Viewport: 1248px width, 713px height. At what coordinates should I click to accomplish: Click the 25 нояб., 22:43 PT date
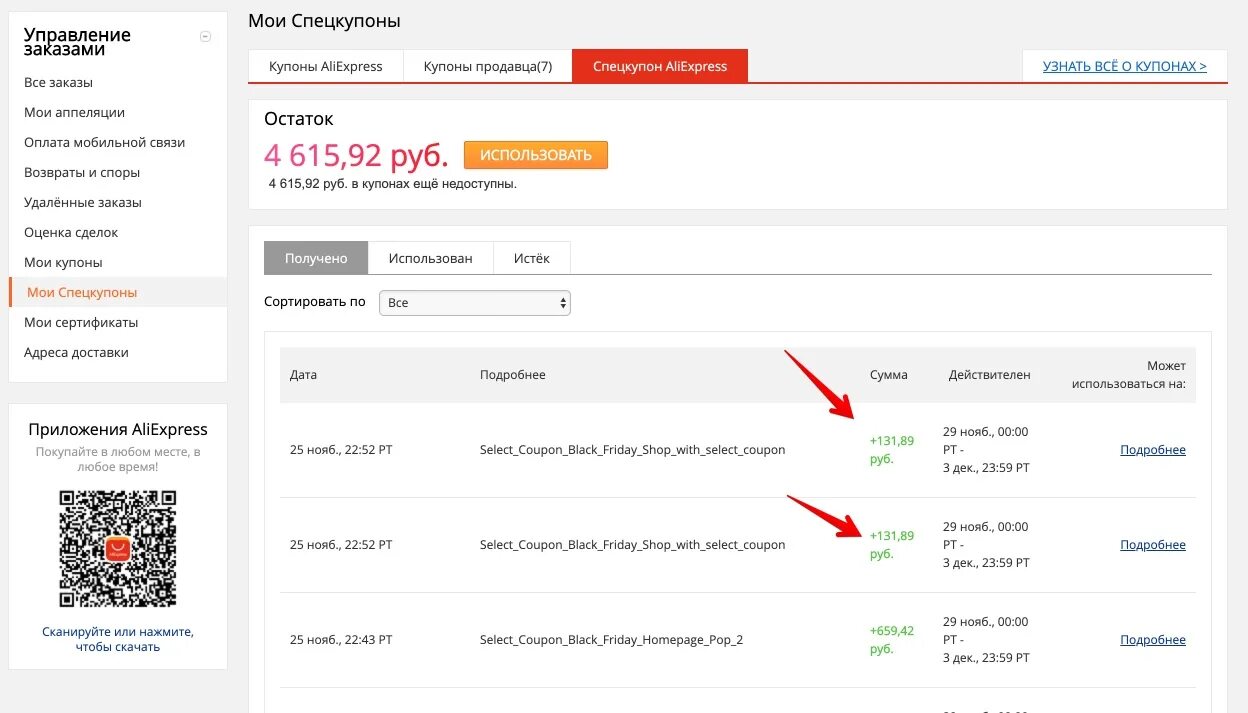[x=341, y=640]
